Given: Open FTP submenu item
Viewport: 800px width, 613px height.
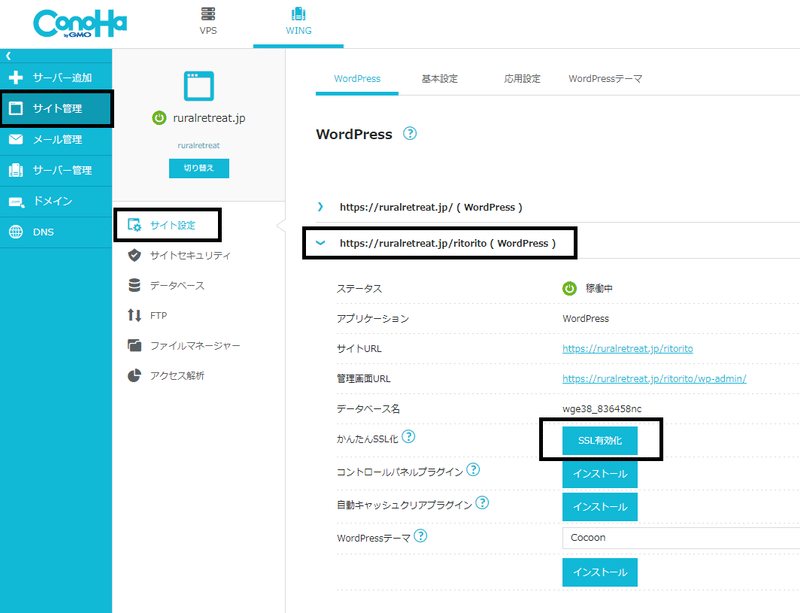Looking at the screenshot, I should [158, 315].
